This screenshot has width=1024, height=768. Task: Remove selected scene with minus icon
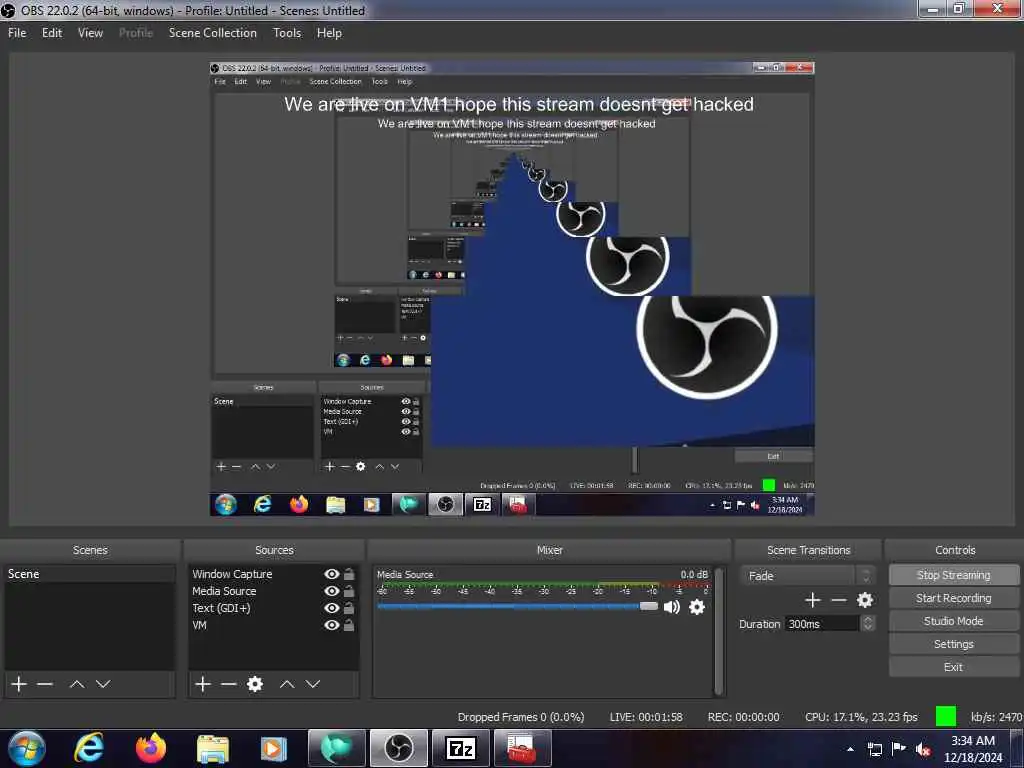pos(45,684)
